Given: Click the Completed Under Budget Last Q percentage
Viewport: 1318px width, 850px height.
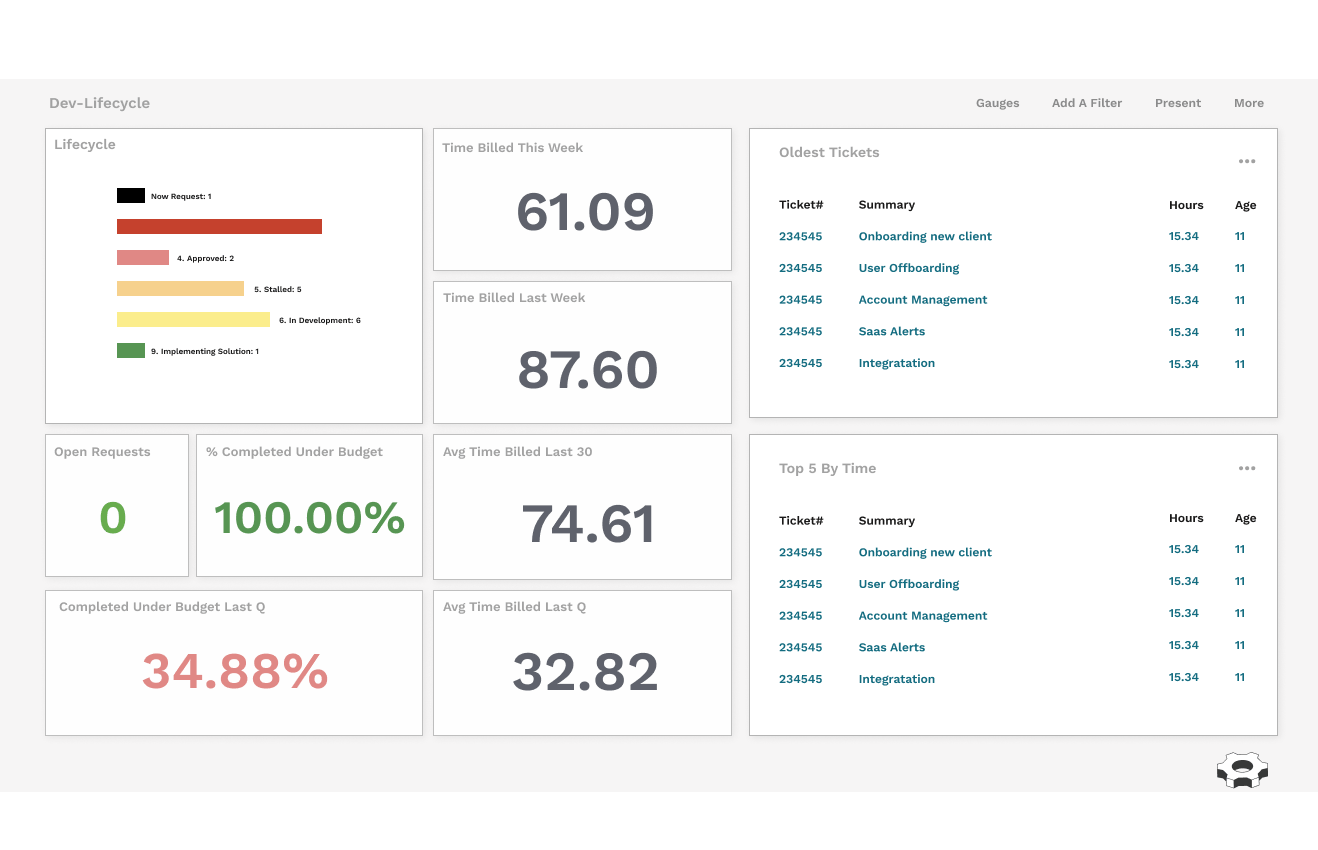Looking at the screenshot, I should click(x=233, y=671).
